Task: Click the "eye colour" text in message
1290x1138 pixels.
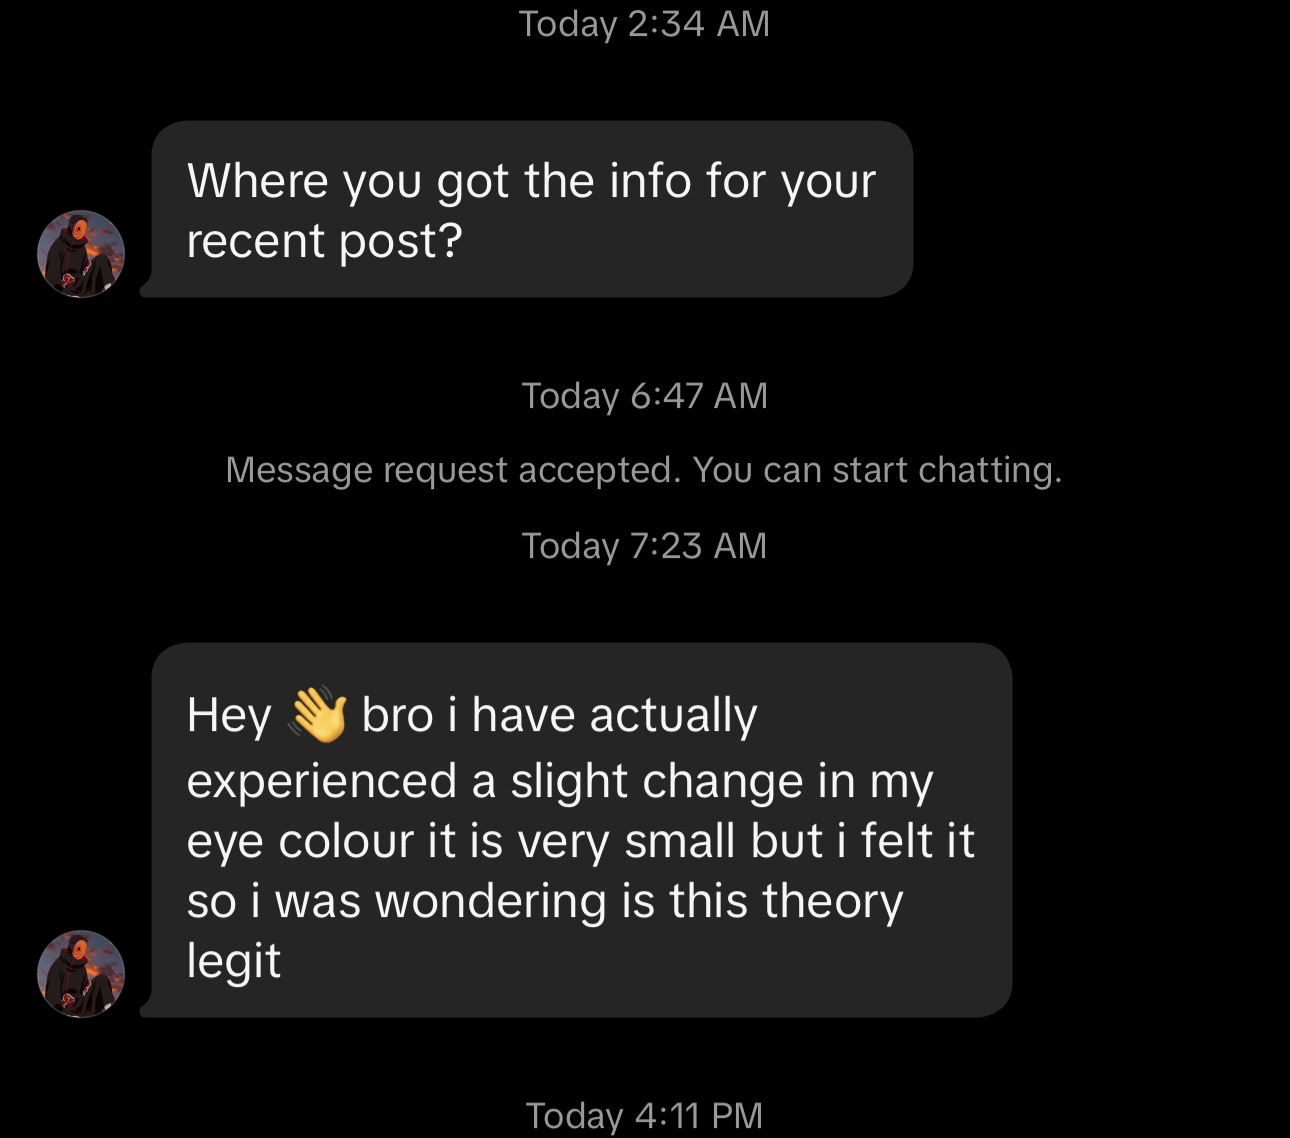Action: pyautogui.click(x=300, y=842)
